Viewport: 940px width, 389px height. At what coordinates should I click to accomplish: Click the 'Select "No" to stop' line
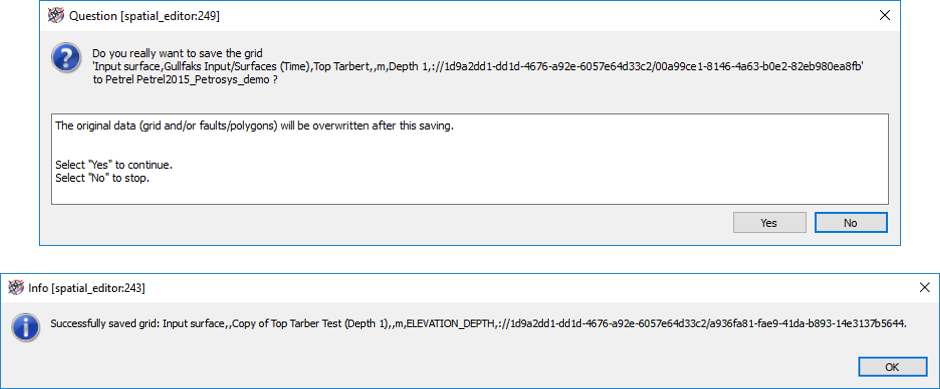[102, 178]
